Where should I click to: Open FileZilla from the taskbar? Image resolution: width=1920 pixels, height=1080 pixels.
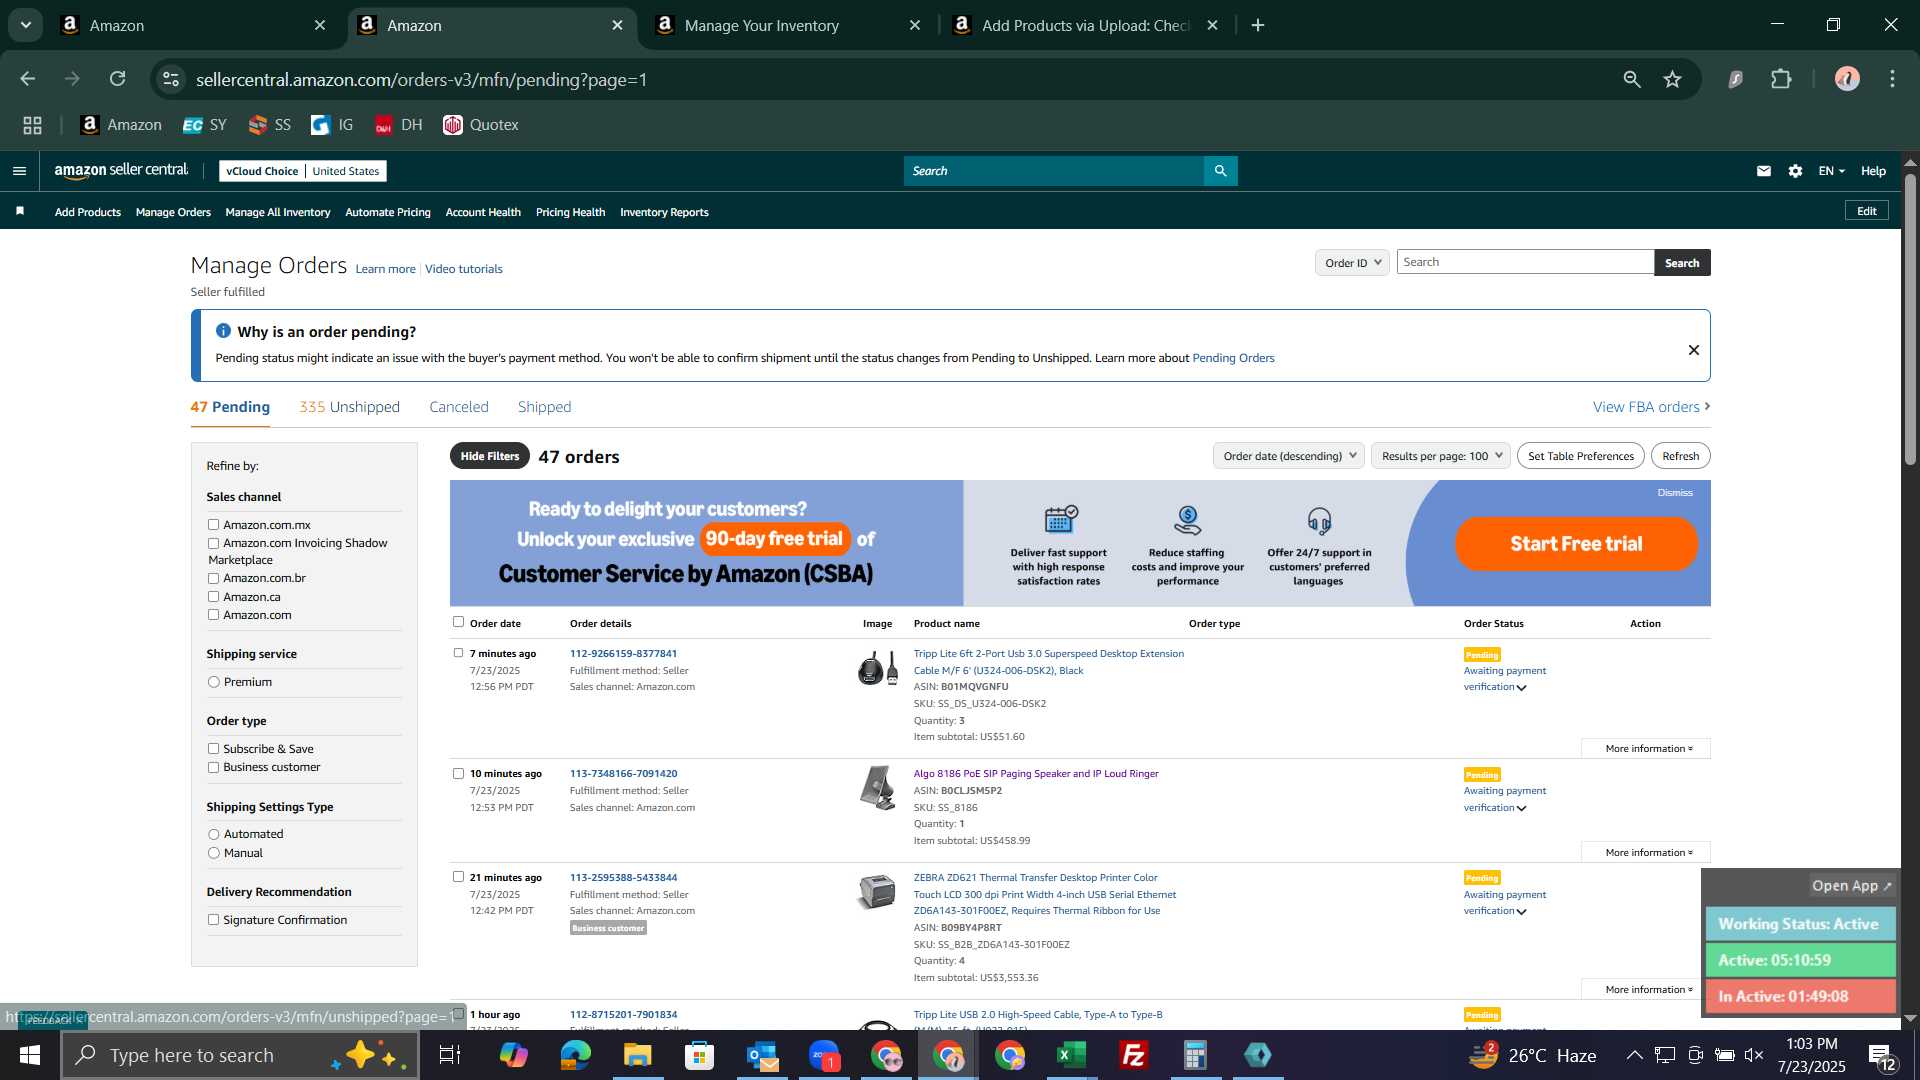coord(1134,1055)
